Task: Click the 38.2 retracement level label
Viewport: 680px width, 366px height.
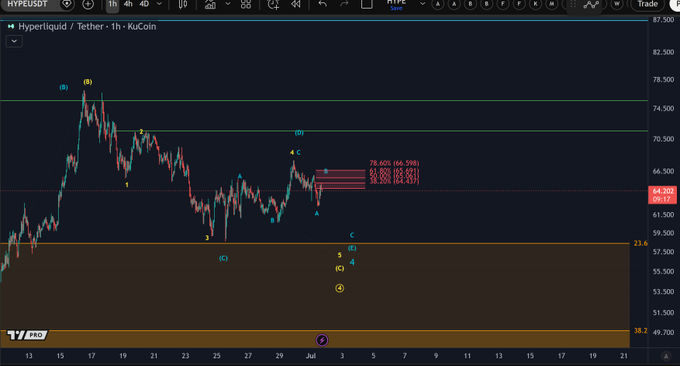Action: [640, 330]
